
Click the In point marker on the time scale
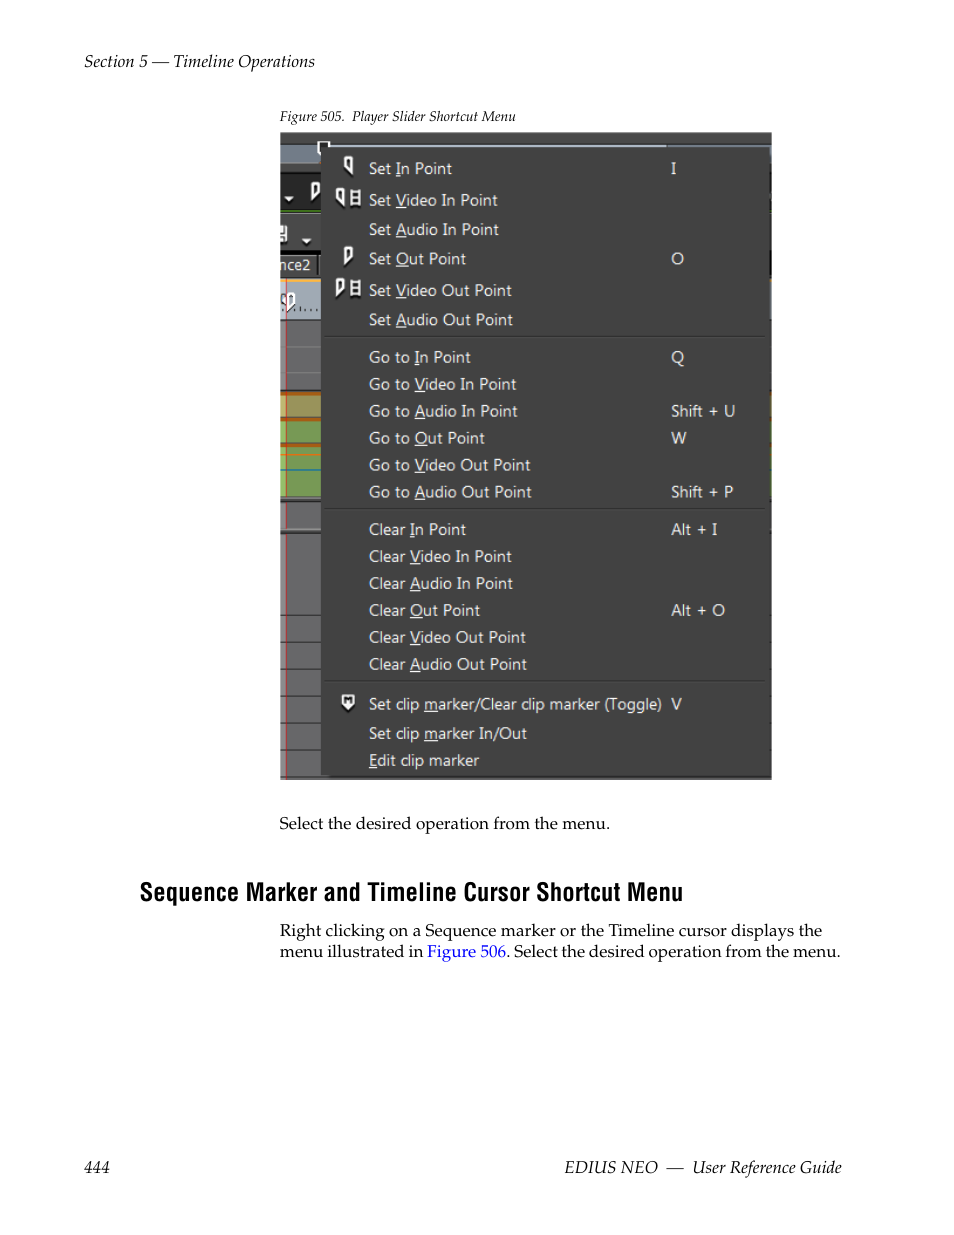[x=289, y=300]
